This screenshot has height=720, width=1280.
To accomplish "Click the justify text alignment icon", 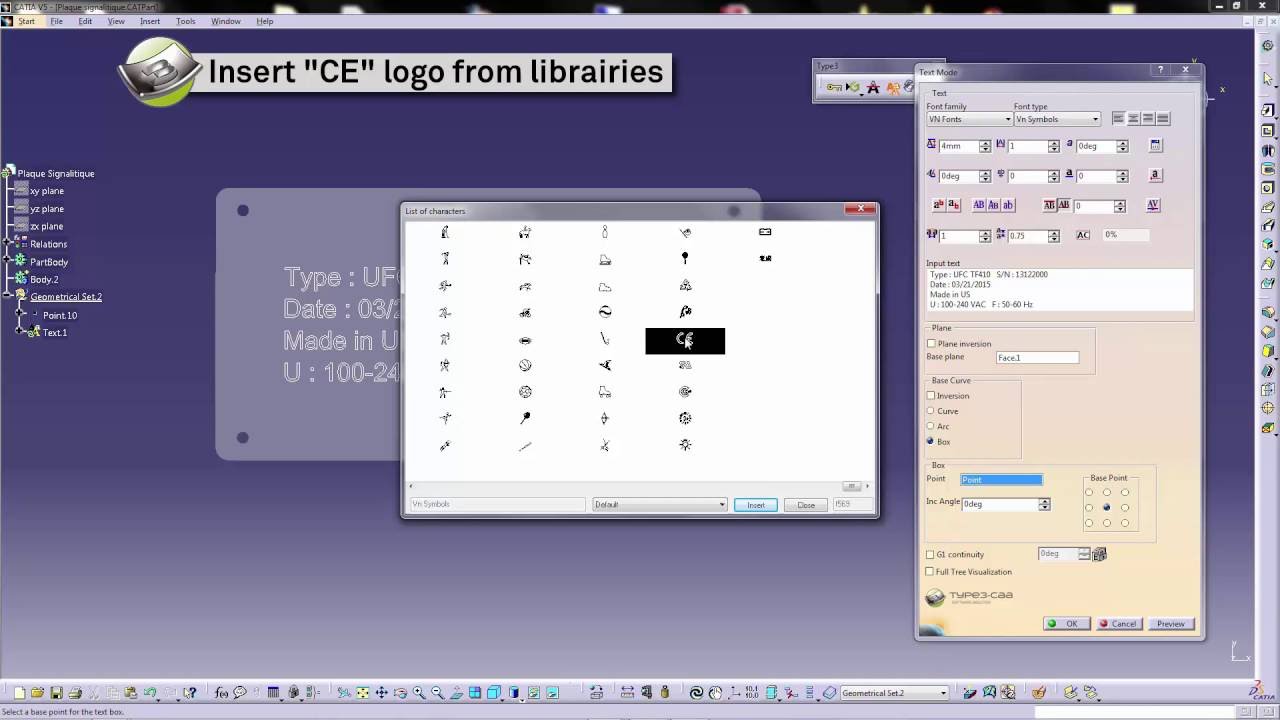I will point(1163,118).
